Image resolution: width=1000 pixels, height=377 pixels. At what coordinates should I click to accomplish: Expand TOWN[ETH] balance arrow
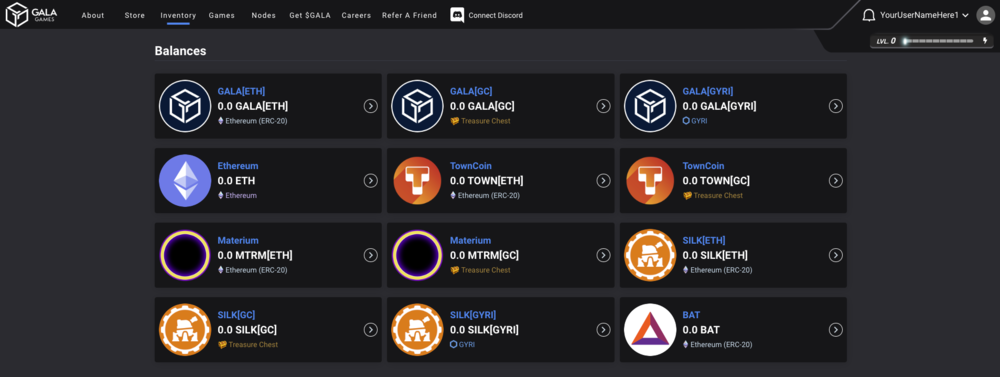[603, 181]
